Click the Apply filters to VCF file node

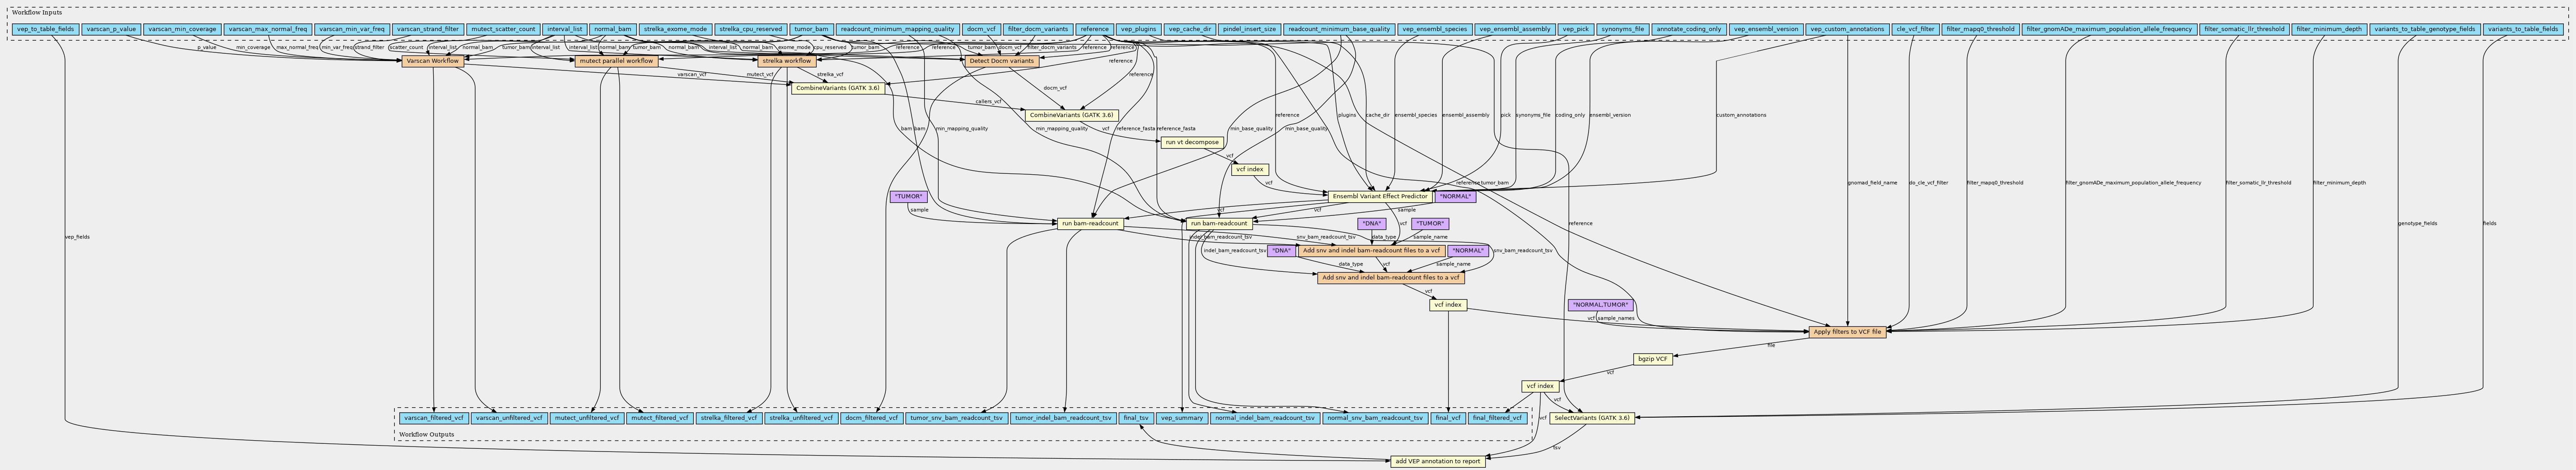point(1847,331)
